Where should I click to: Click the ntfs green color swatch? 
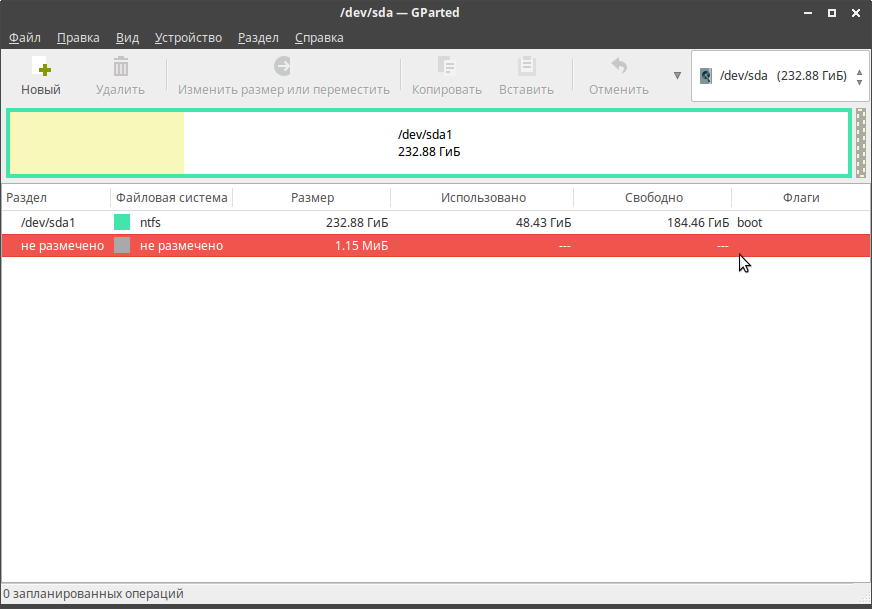tap(122, 222)
